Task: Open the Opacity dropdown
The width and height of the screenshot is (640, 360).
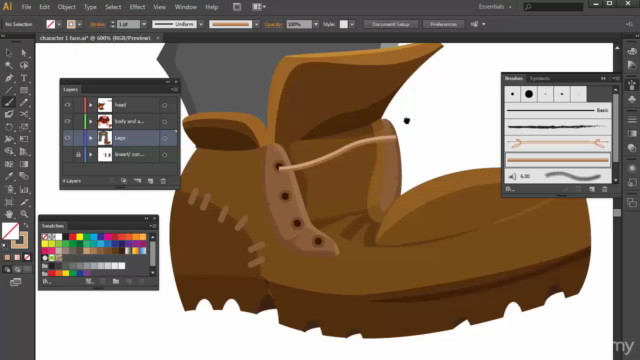Action: tap(316, 24)
